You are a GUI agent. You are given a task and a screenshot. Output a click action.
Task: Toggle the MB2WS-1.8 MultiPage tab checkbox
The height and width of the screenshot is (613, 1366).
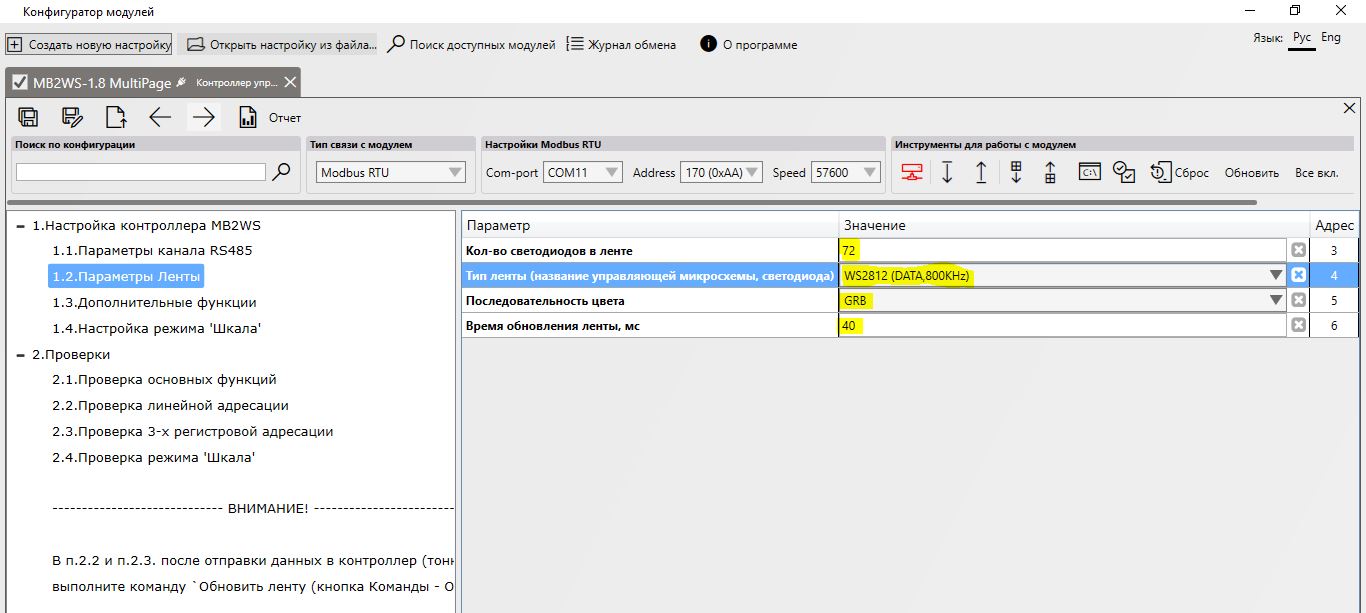click(x=19, y=82)
